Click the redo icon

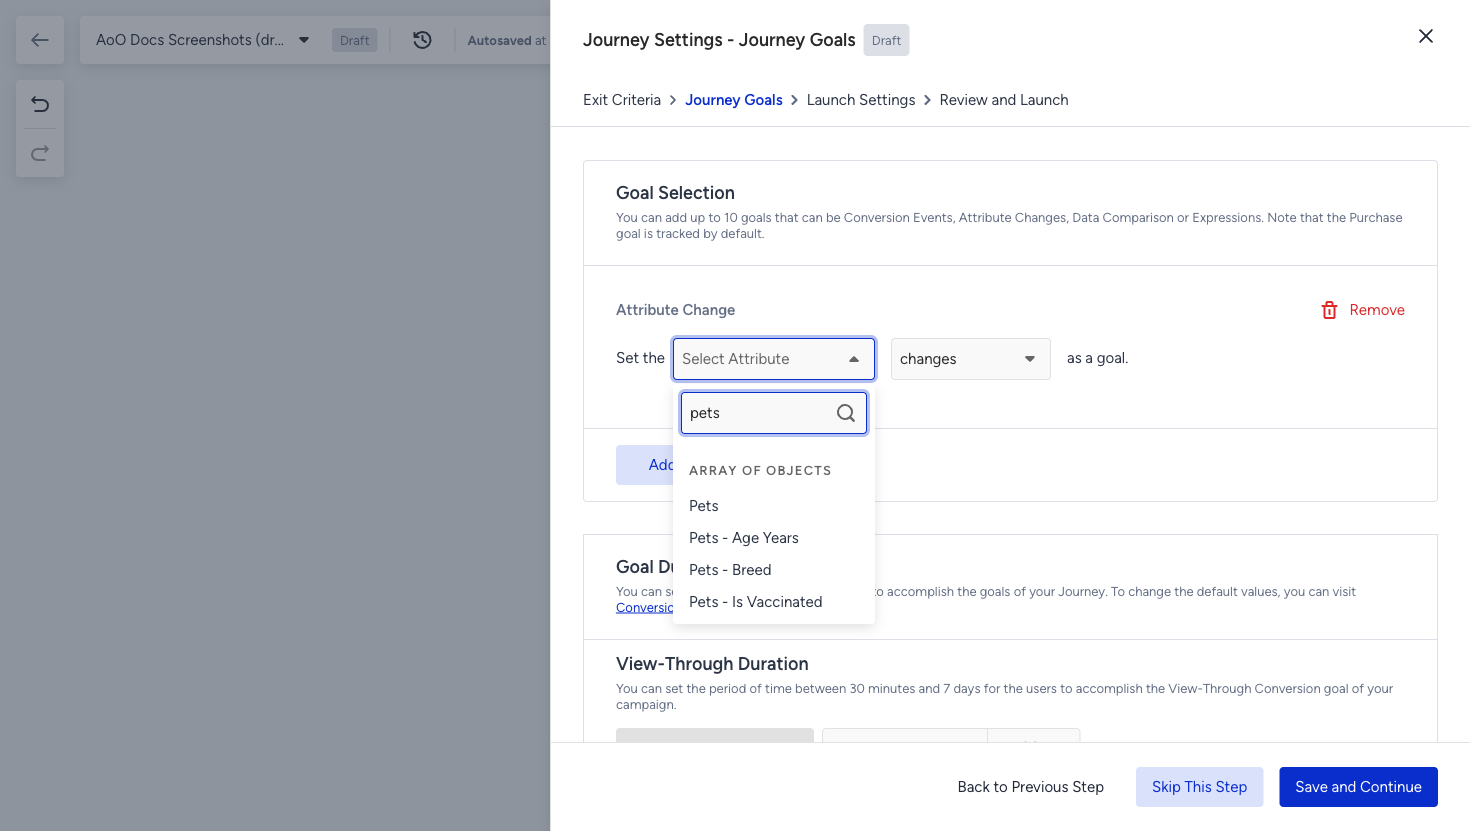(x=40, y=153)
